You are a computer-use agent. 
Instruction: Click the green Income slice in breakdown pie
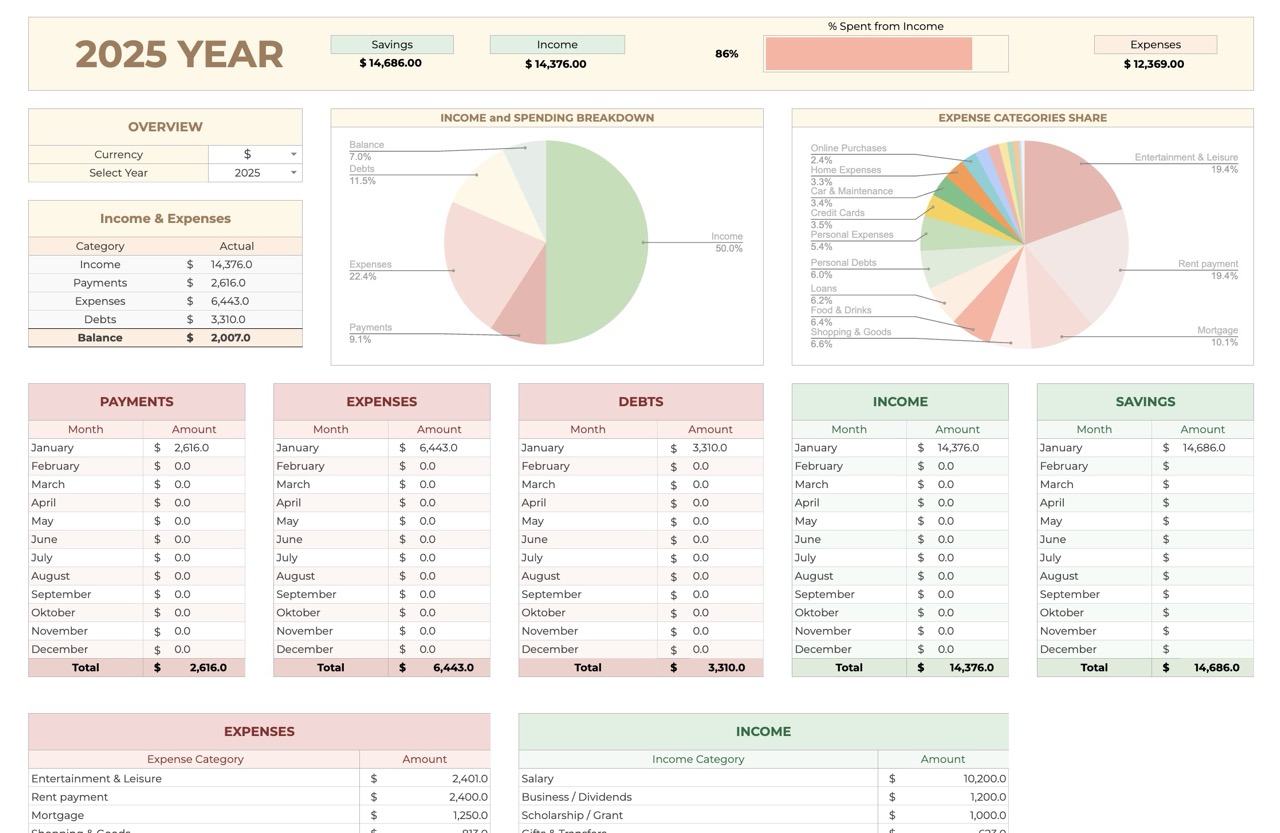pos(598,242)
